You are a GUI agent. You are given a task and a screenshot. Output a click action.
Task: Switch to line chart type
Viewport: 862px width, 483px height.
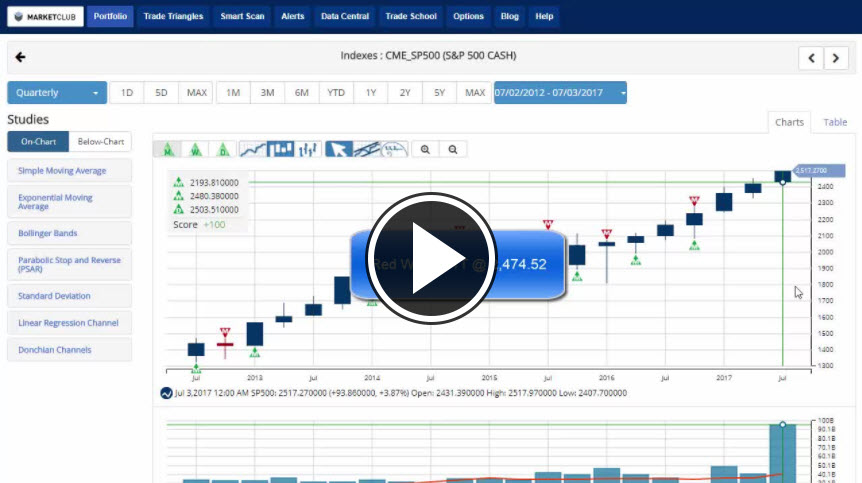tap(253, 149)
